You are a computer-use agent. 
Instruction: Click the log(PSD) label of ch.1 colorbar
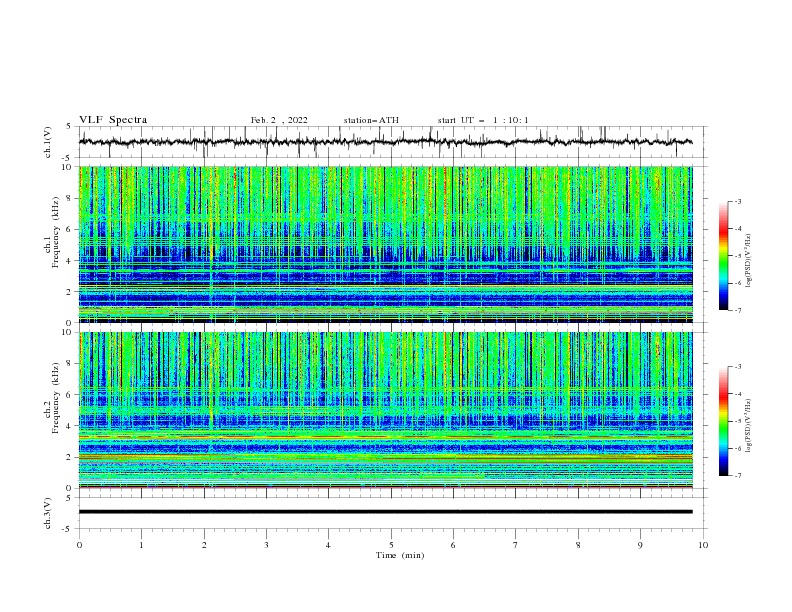[x=748, y=261]
